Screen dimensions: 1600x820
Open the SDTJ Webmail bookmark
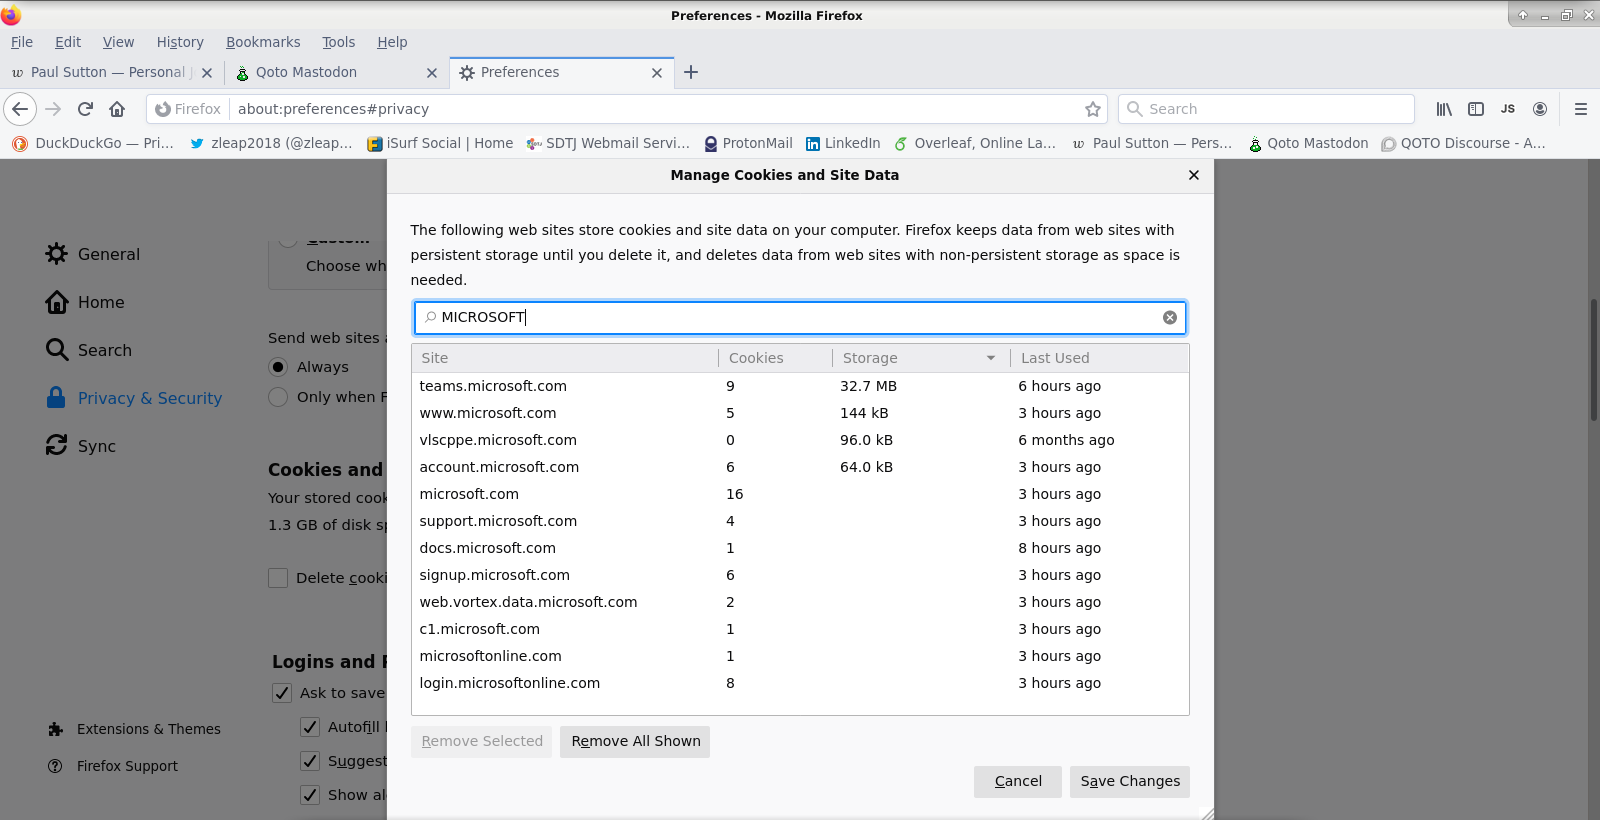pos(608,143)
